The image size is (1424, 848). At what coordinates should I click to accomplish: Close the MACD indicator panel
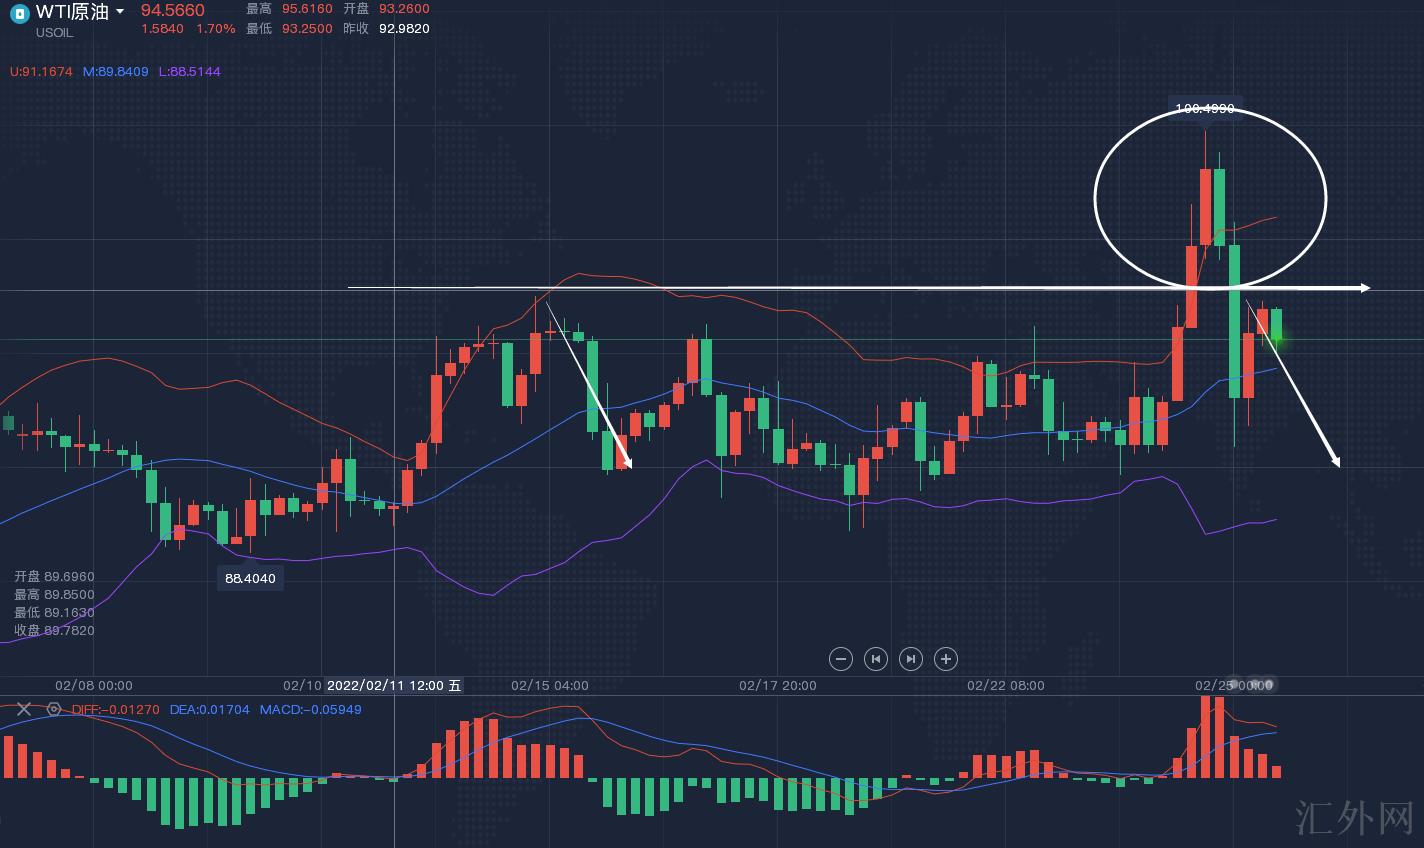[x=23, y=709]
